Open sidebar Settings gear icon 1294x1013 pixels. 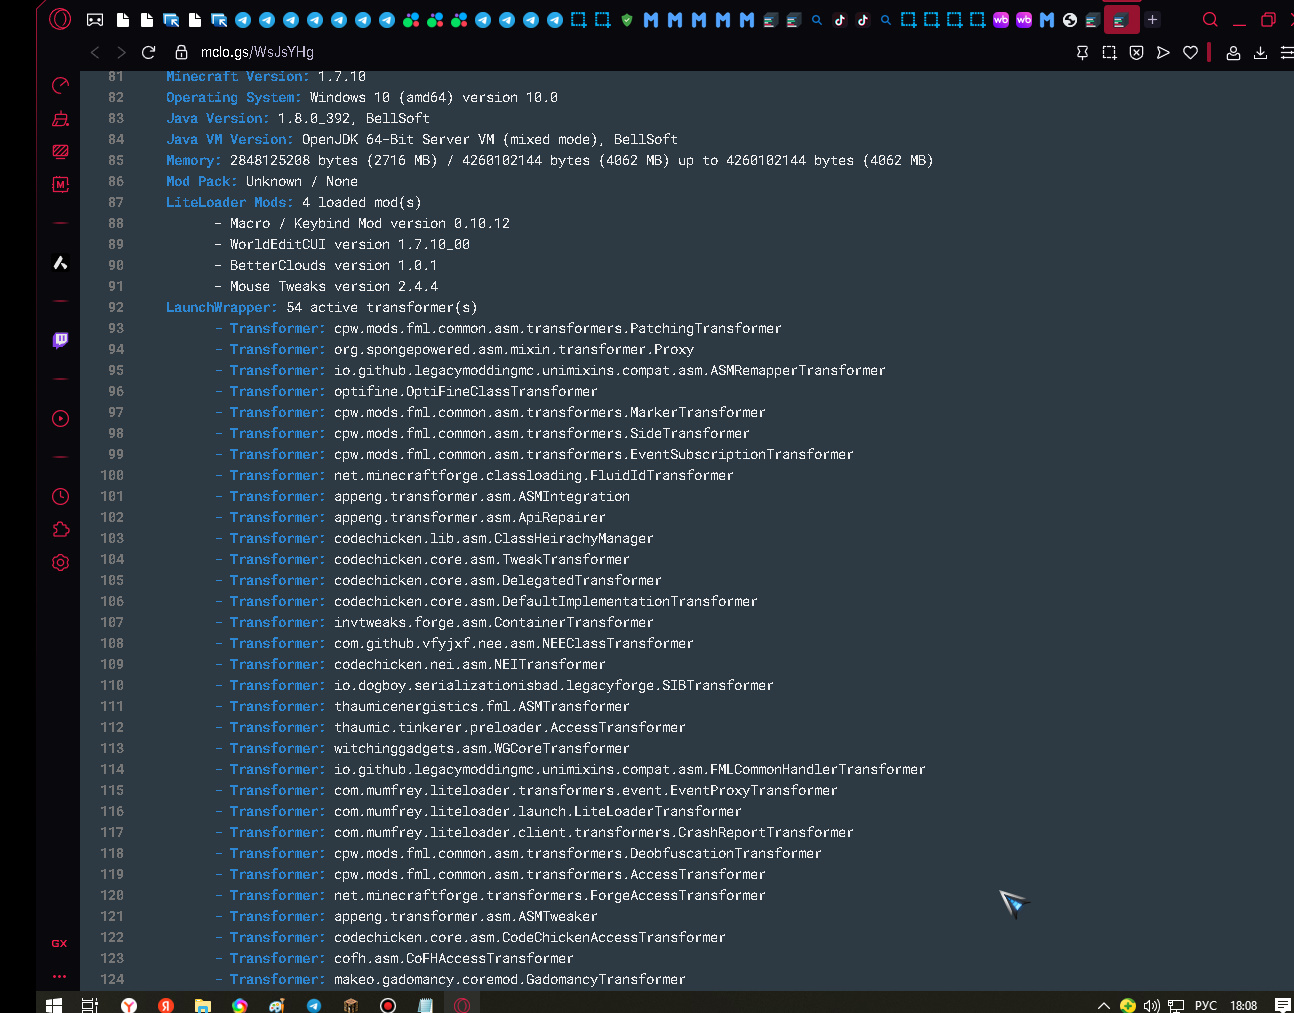(x=60, y=562)
